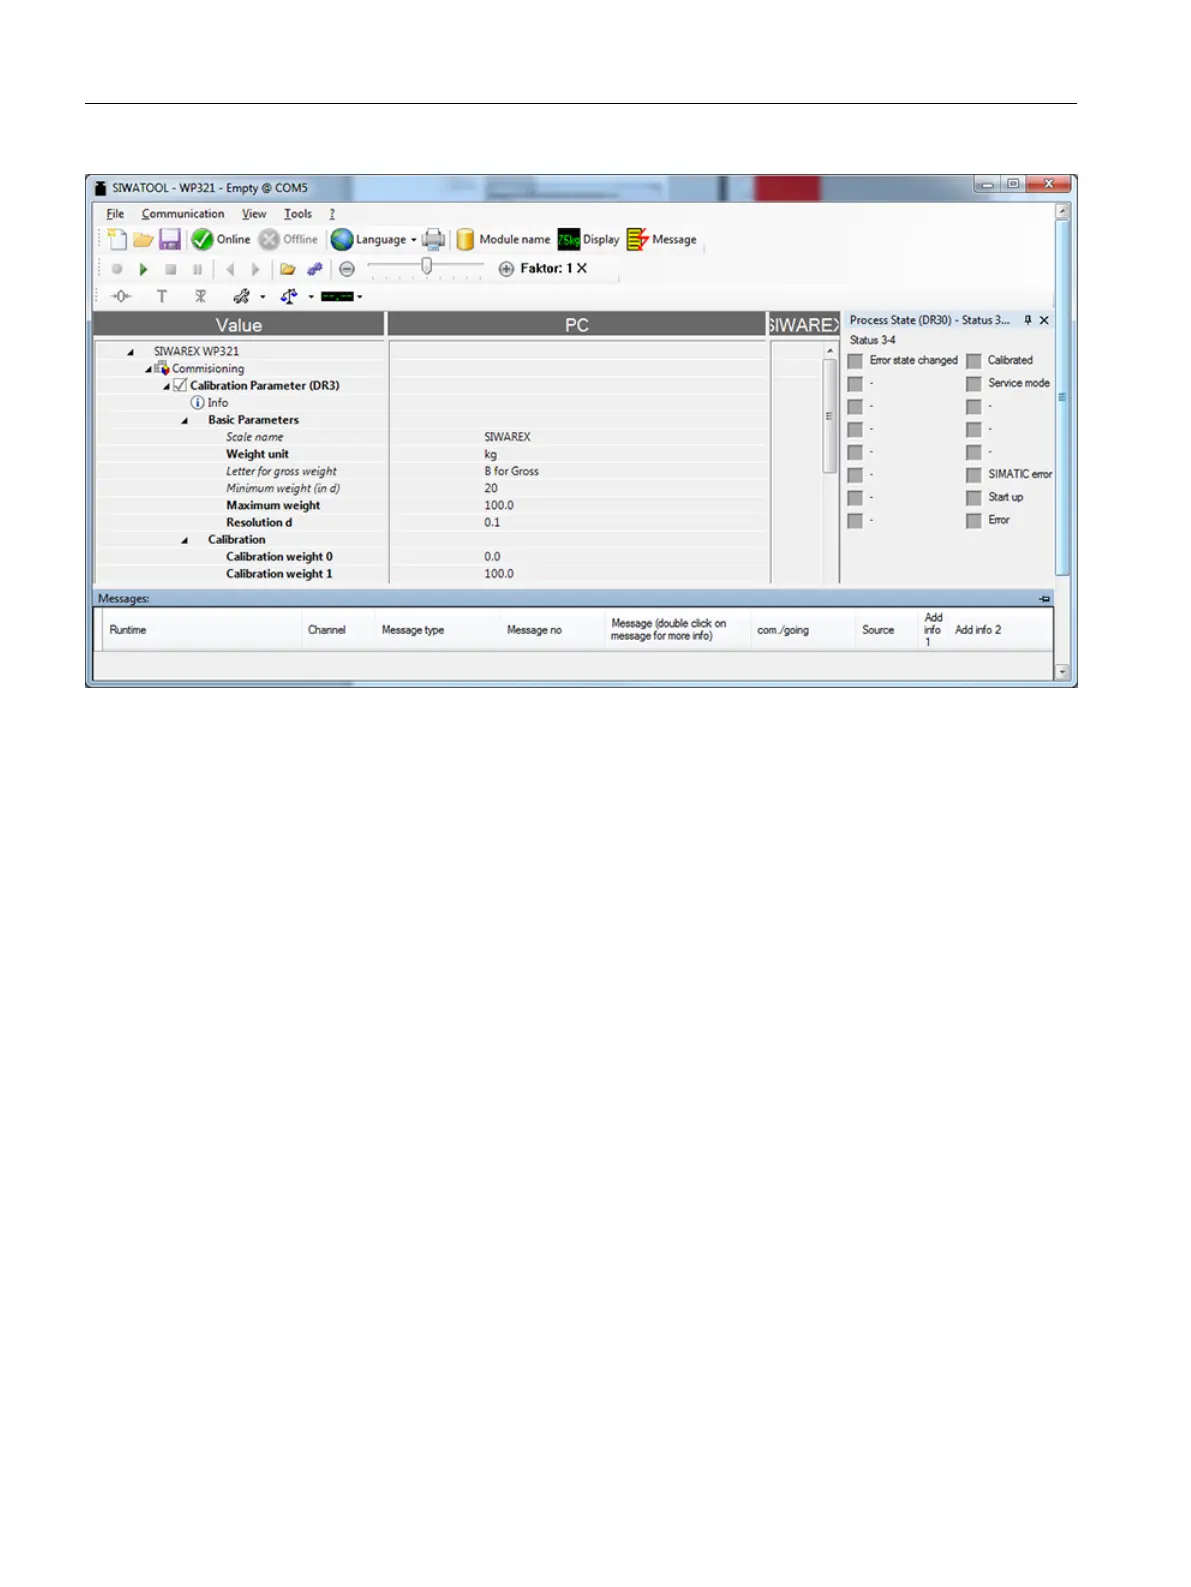
Task: Click the stop square button
Action: 171,269
